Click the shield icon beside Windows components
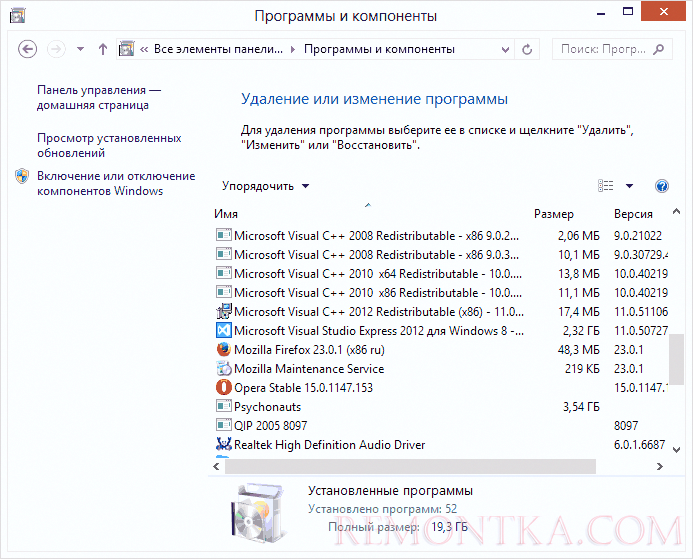Image resolution: width=693 pixels, height=559 pixels. click(x=22, y=176)
